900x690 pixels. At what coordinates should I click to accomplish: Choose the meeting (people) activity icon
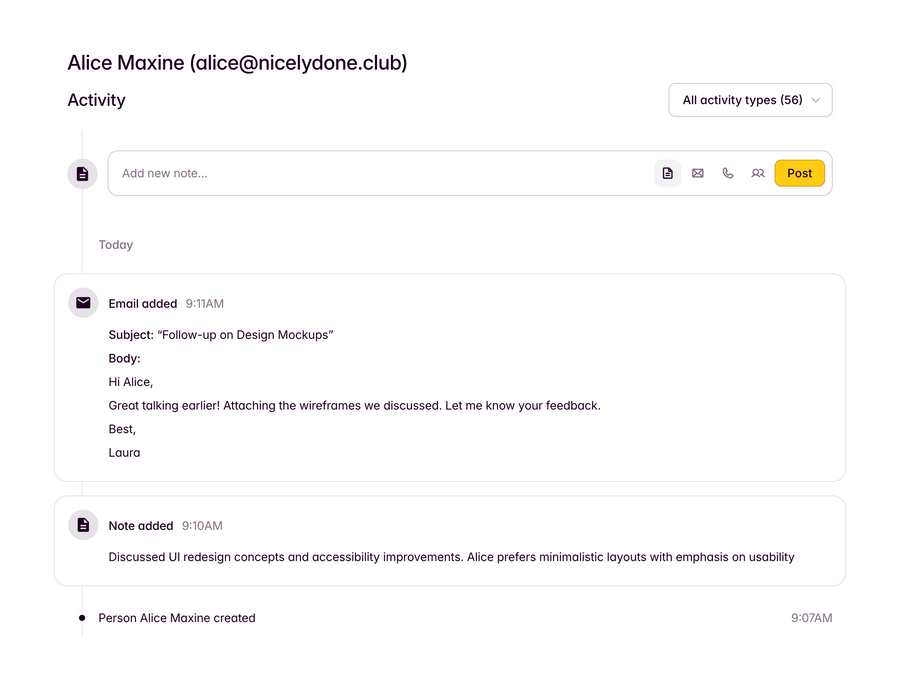point(758,173)
